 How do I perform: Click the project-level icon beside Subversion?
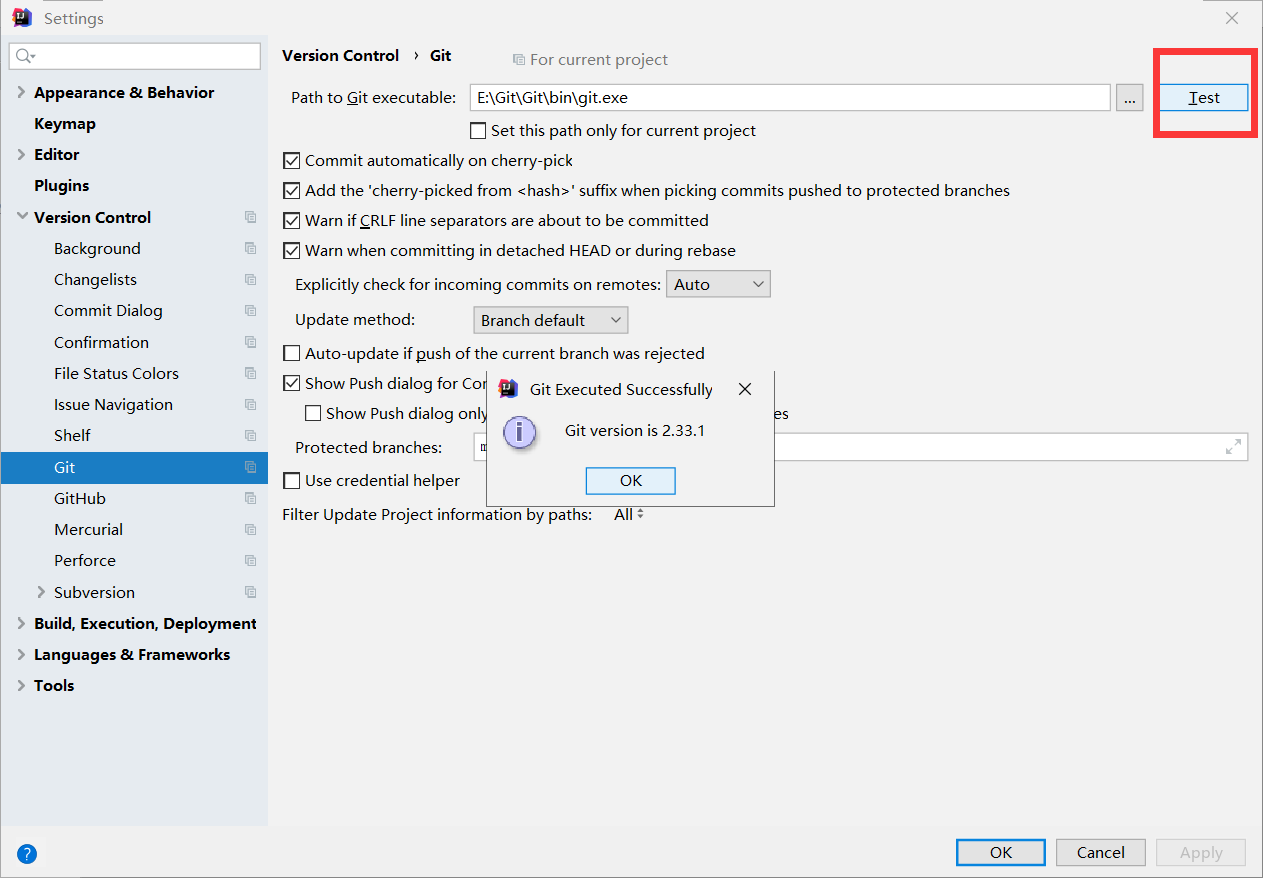tap(250, 592)
